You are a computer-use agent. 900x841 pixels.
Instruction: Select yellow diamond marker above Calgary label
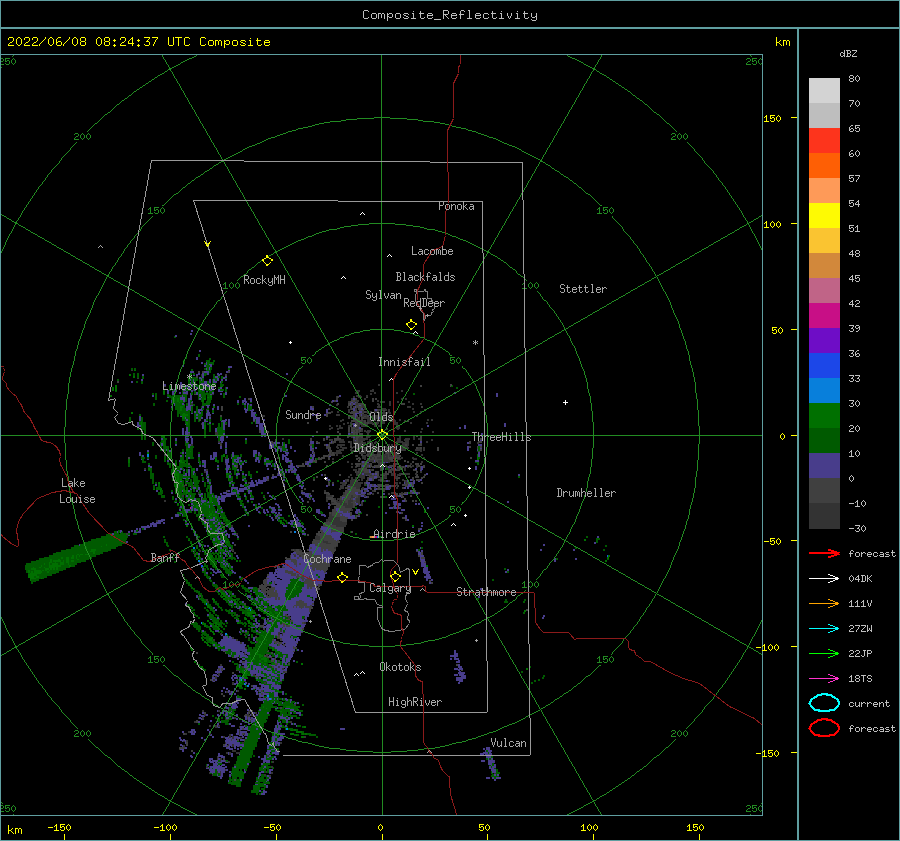395,576
